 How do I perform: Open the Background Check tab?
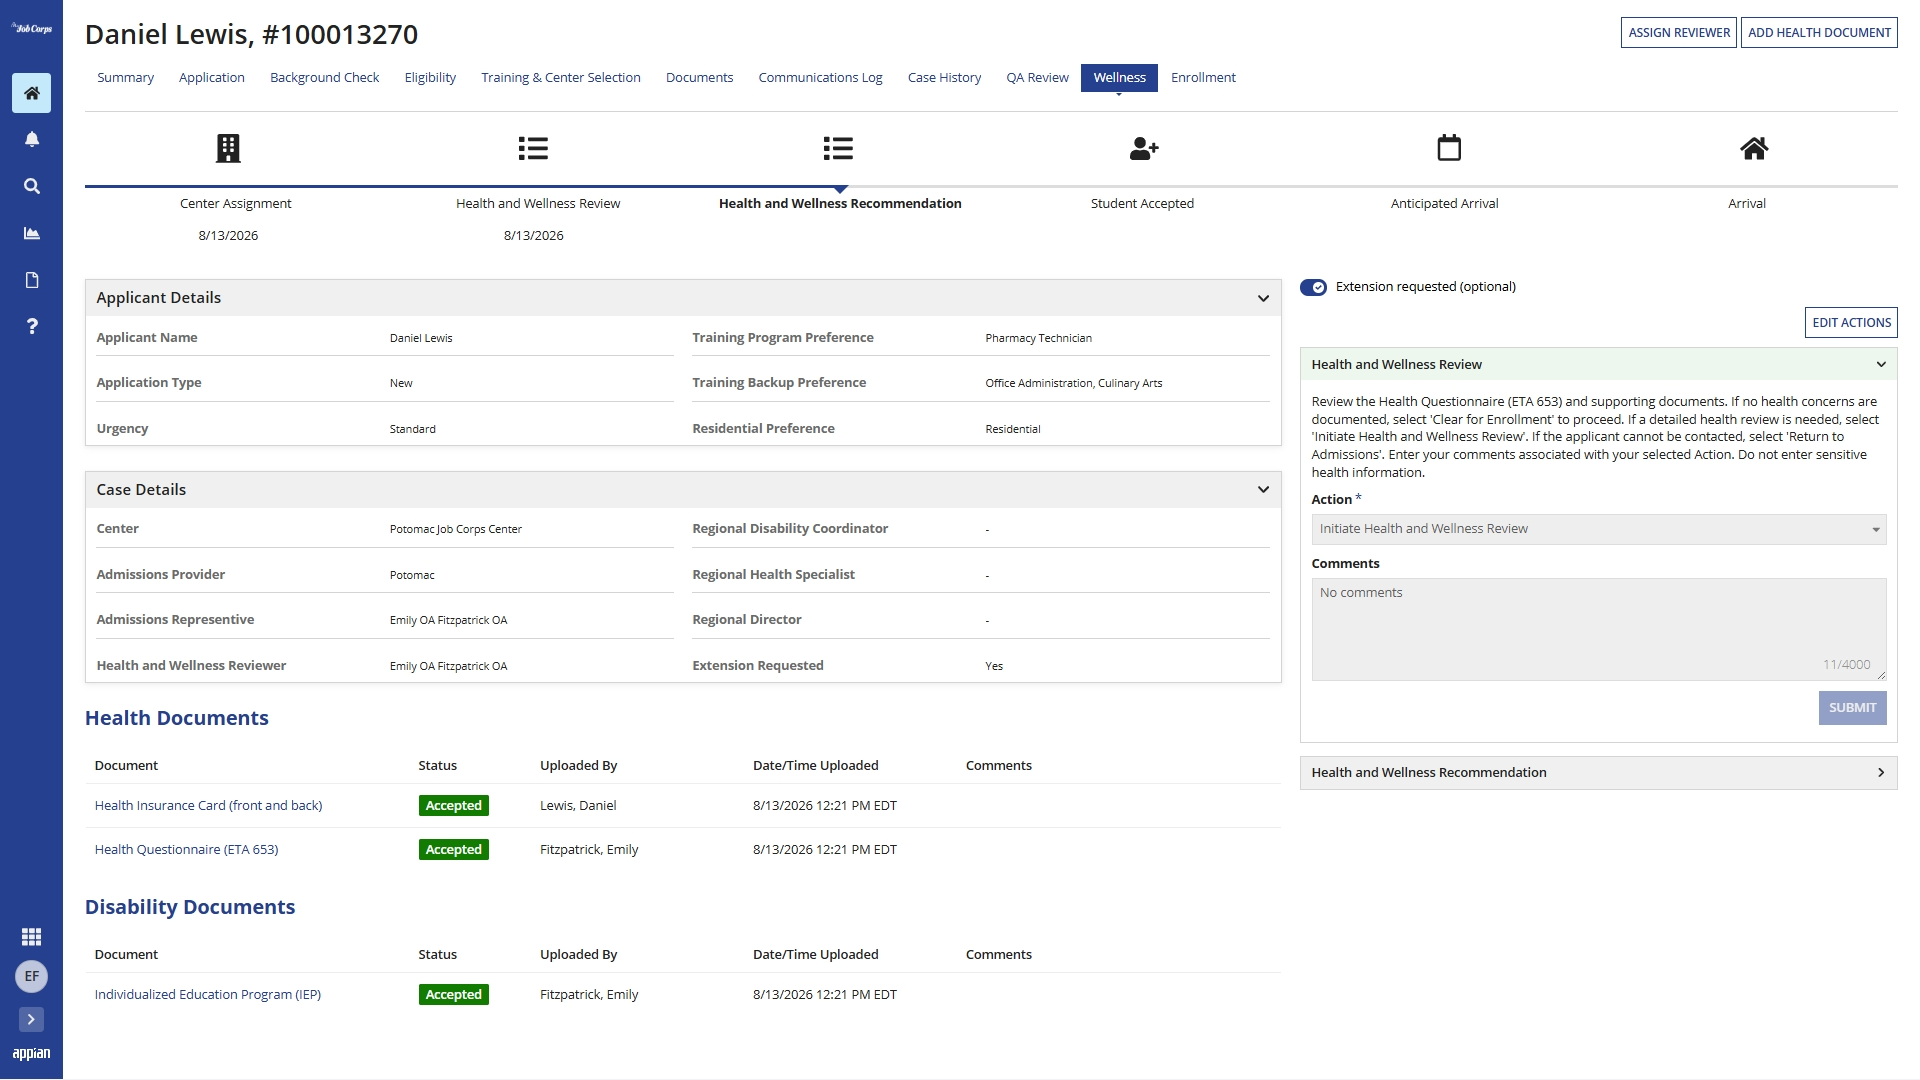point(325,78)
